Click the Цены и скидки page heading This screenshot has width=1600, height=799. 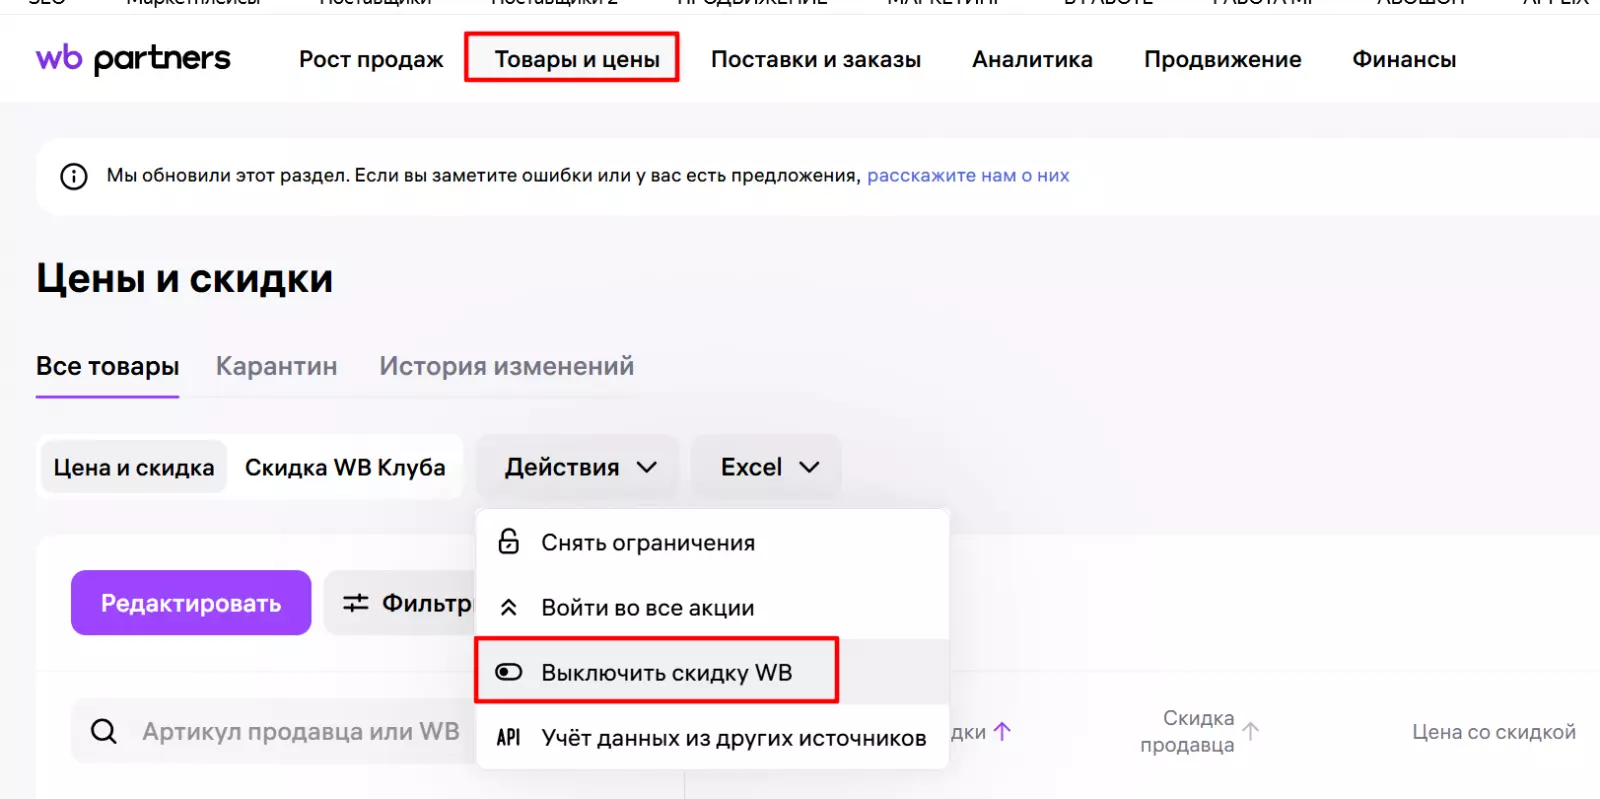click(x=185, y=279)
